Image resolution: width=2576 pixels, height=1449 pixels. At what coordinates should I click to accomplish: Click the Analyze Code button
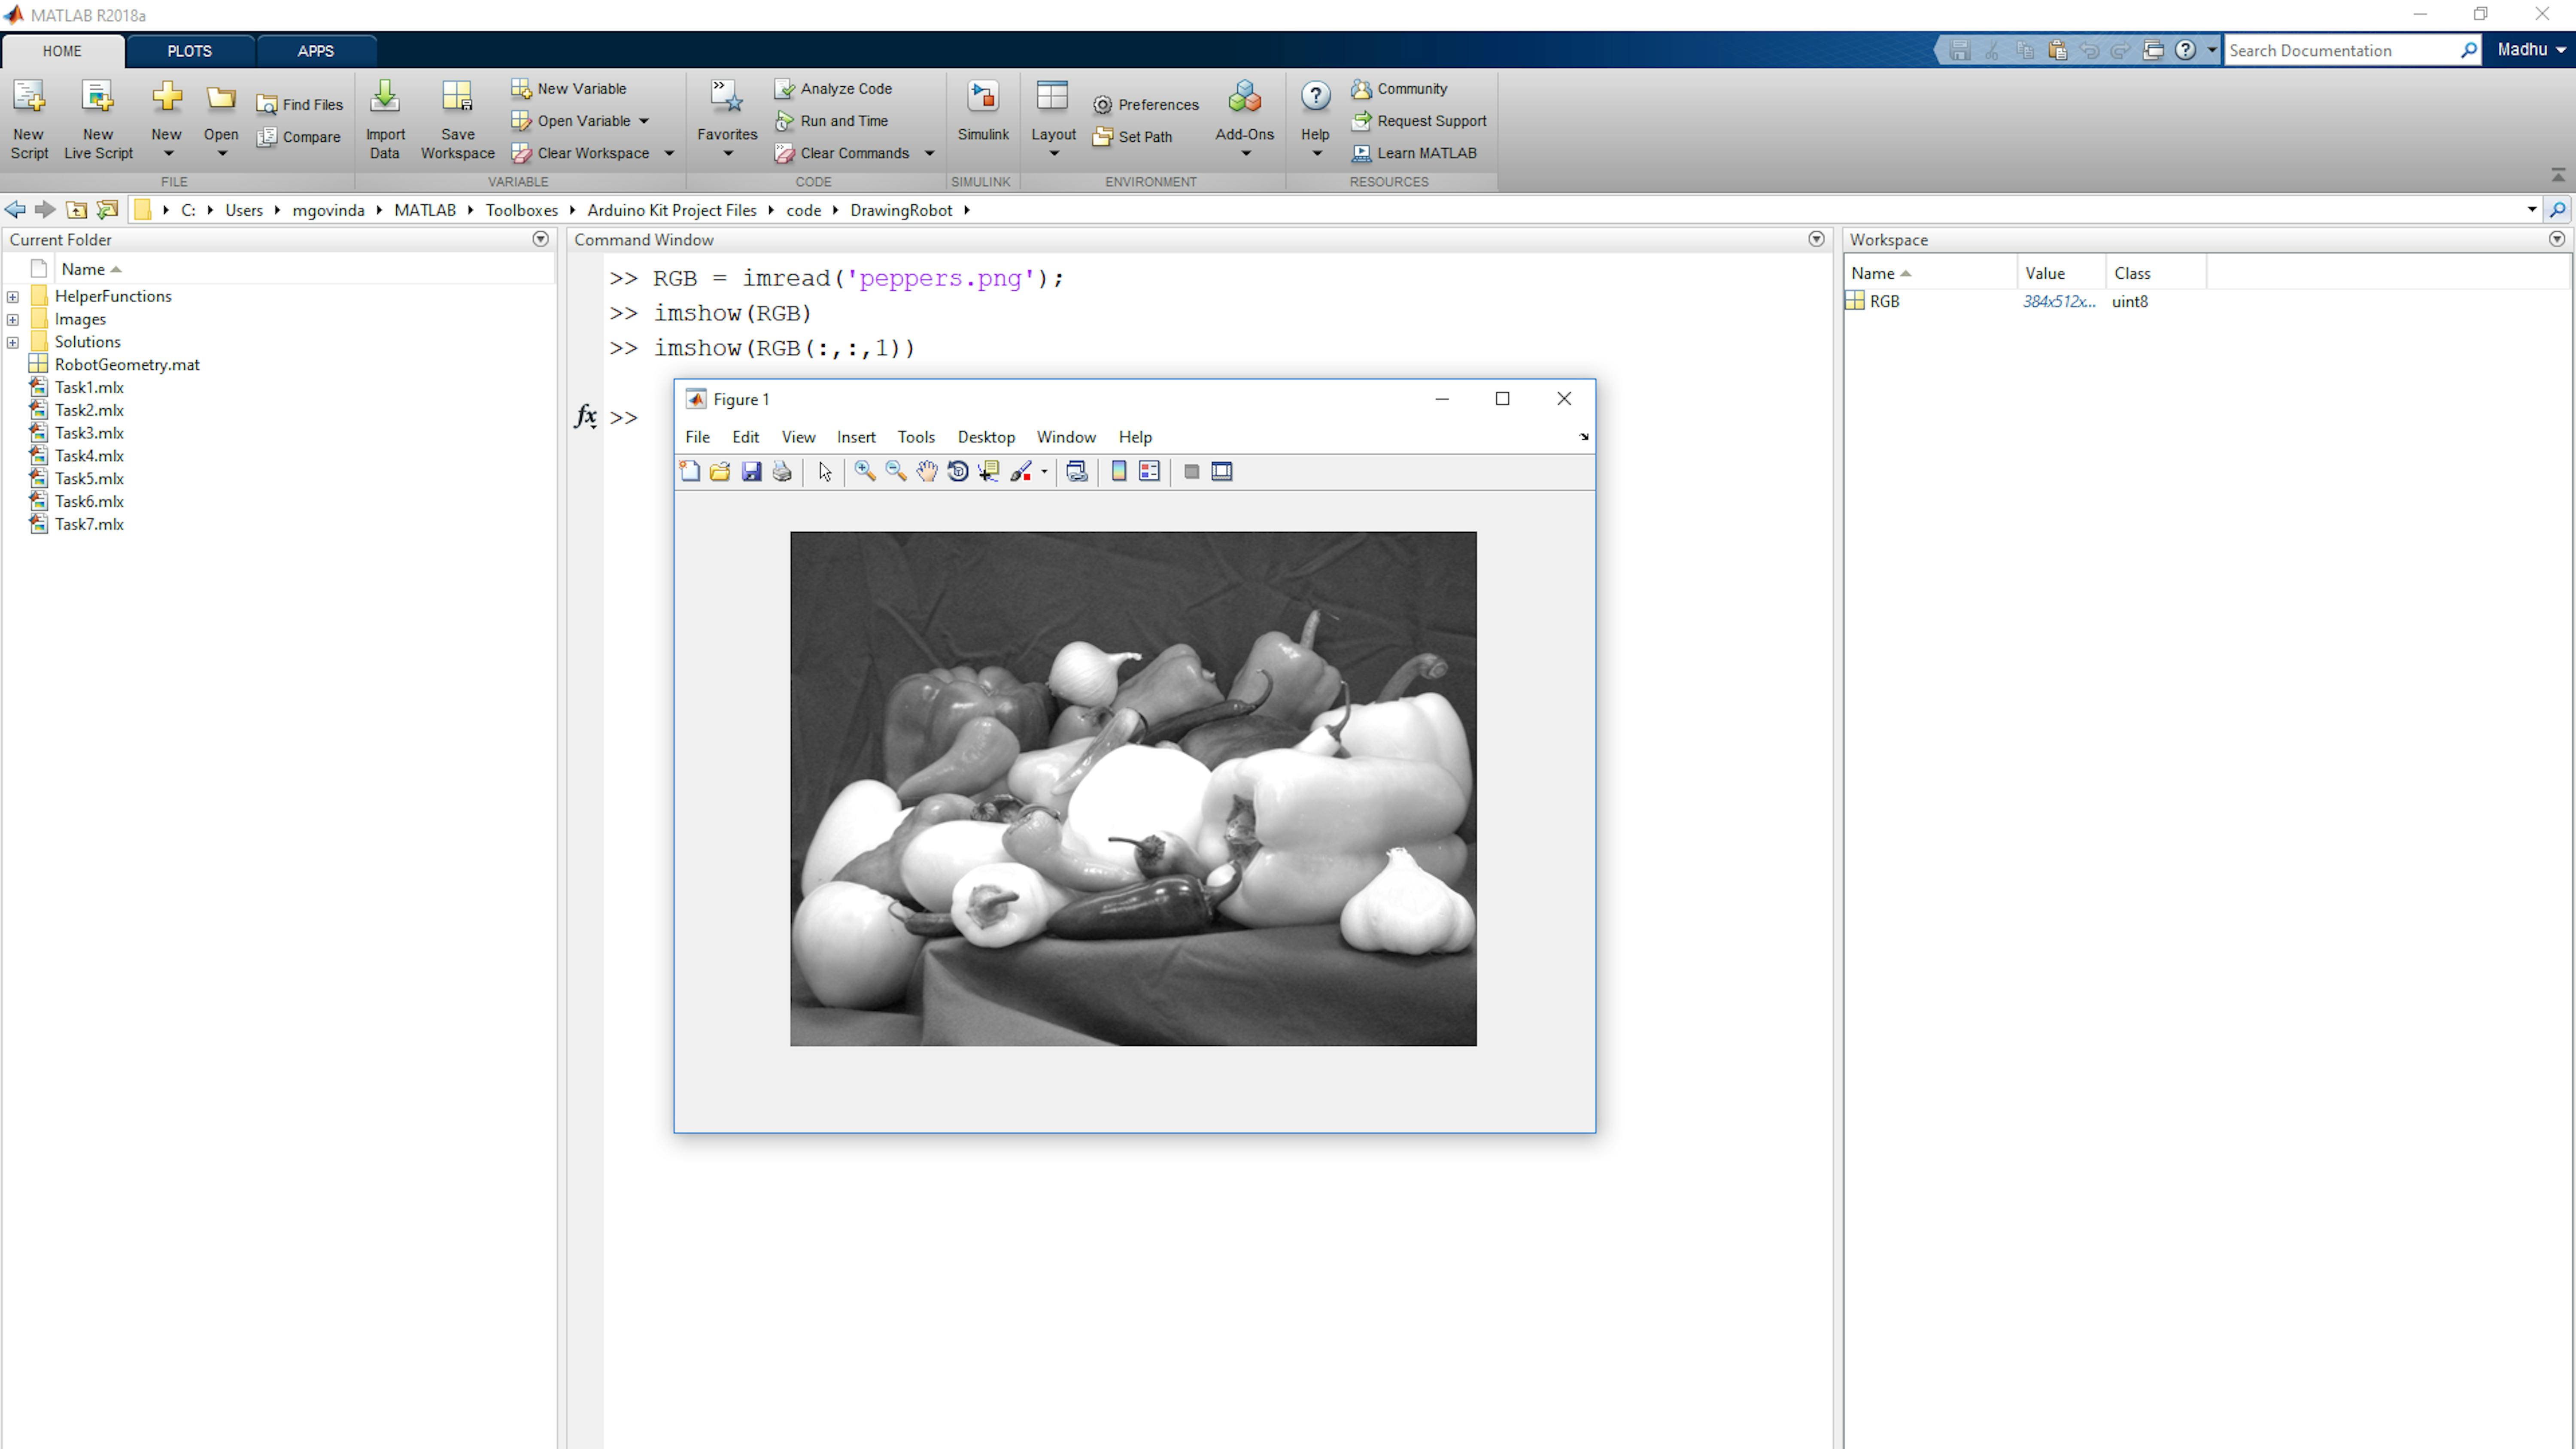click(834, 89)
